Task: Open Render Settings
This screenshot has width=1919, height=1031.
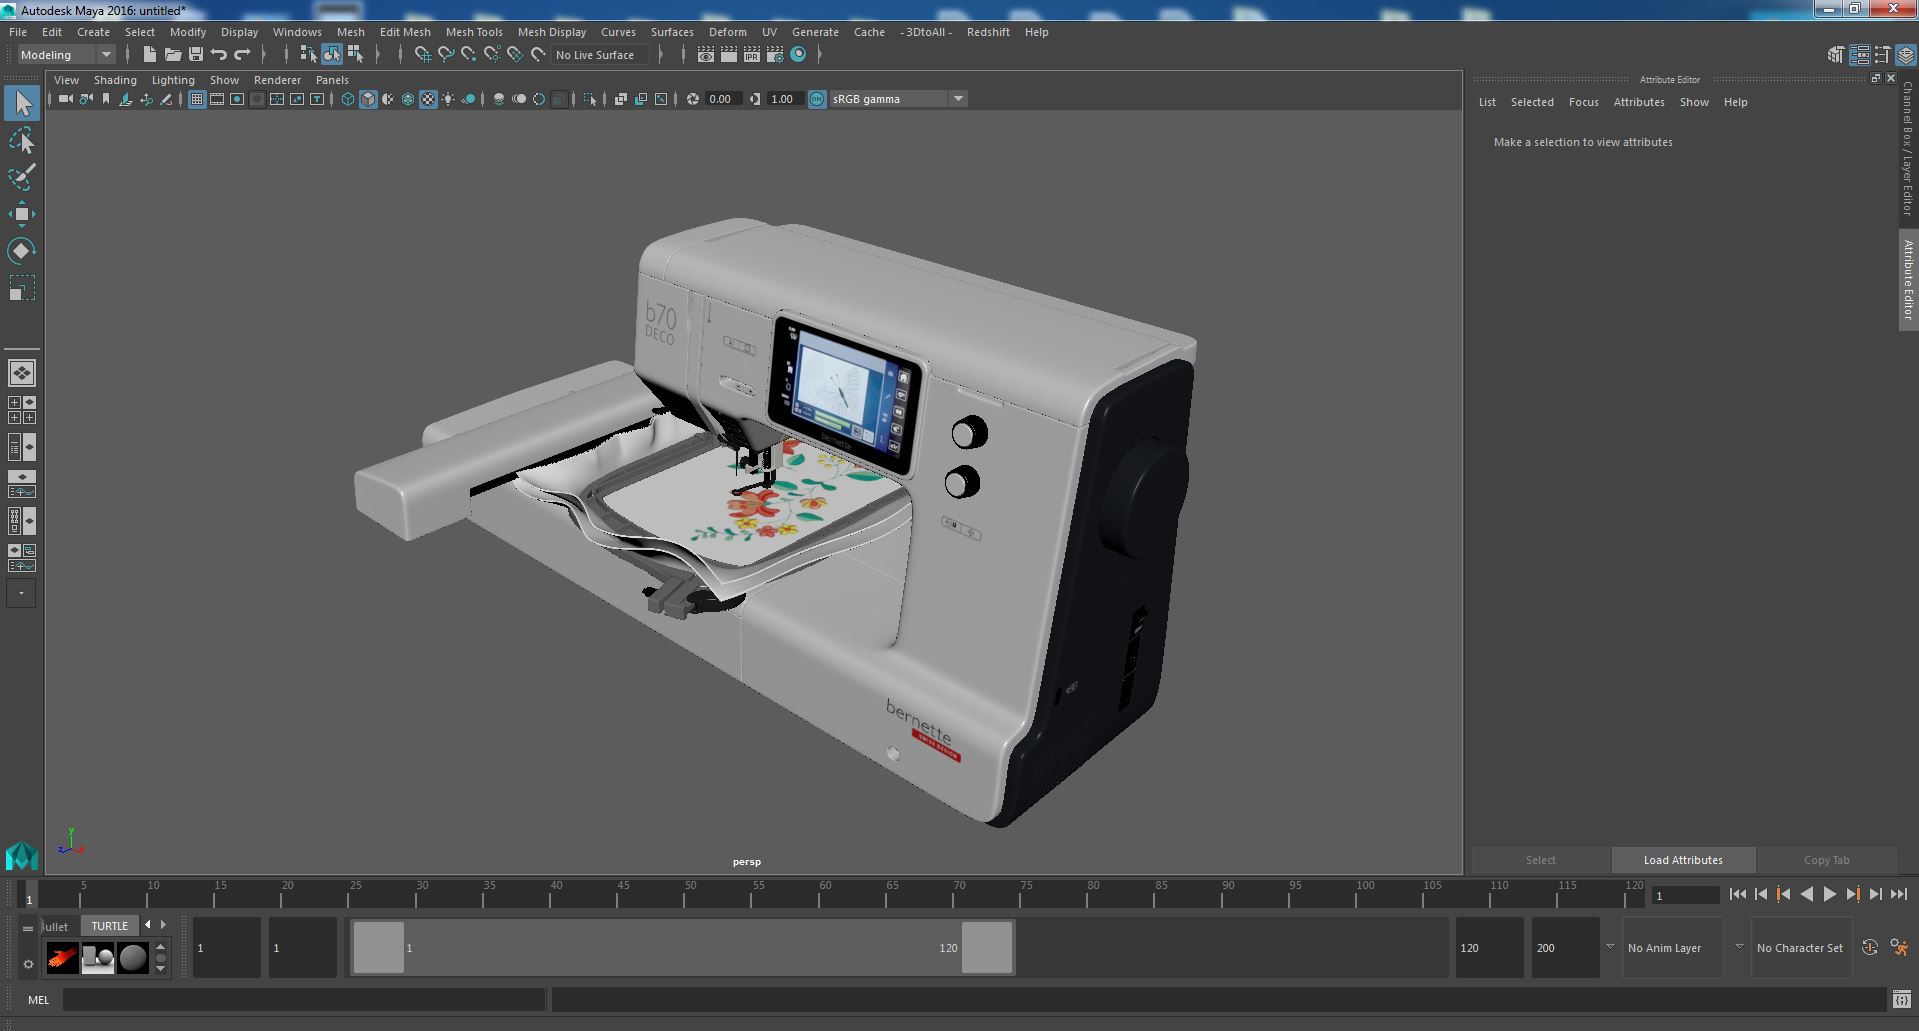Action: (x=775, y=55)
